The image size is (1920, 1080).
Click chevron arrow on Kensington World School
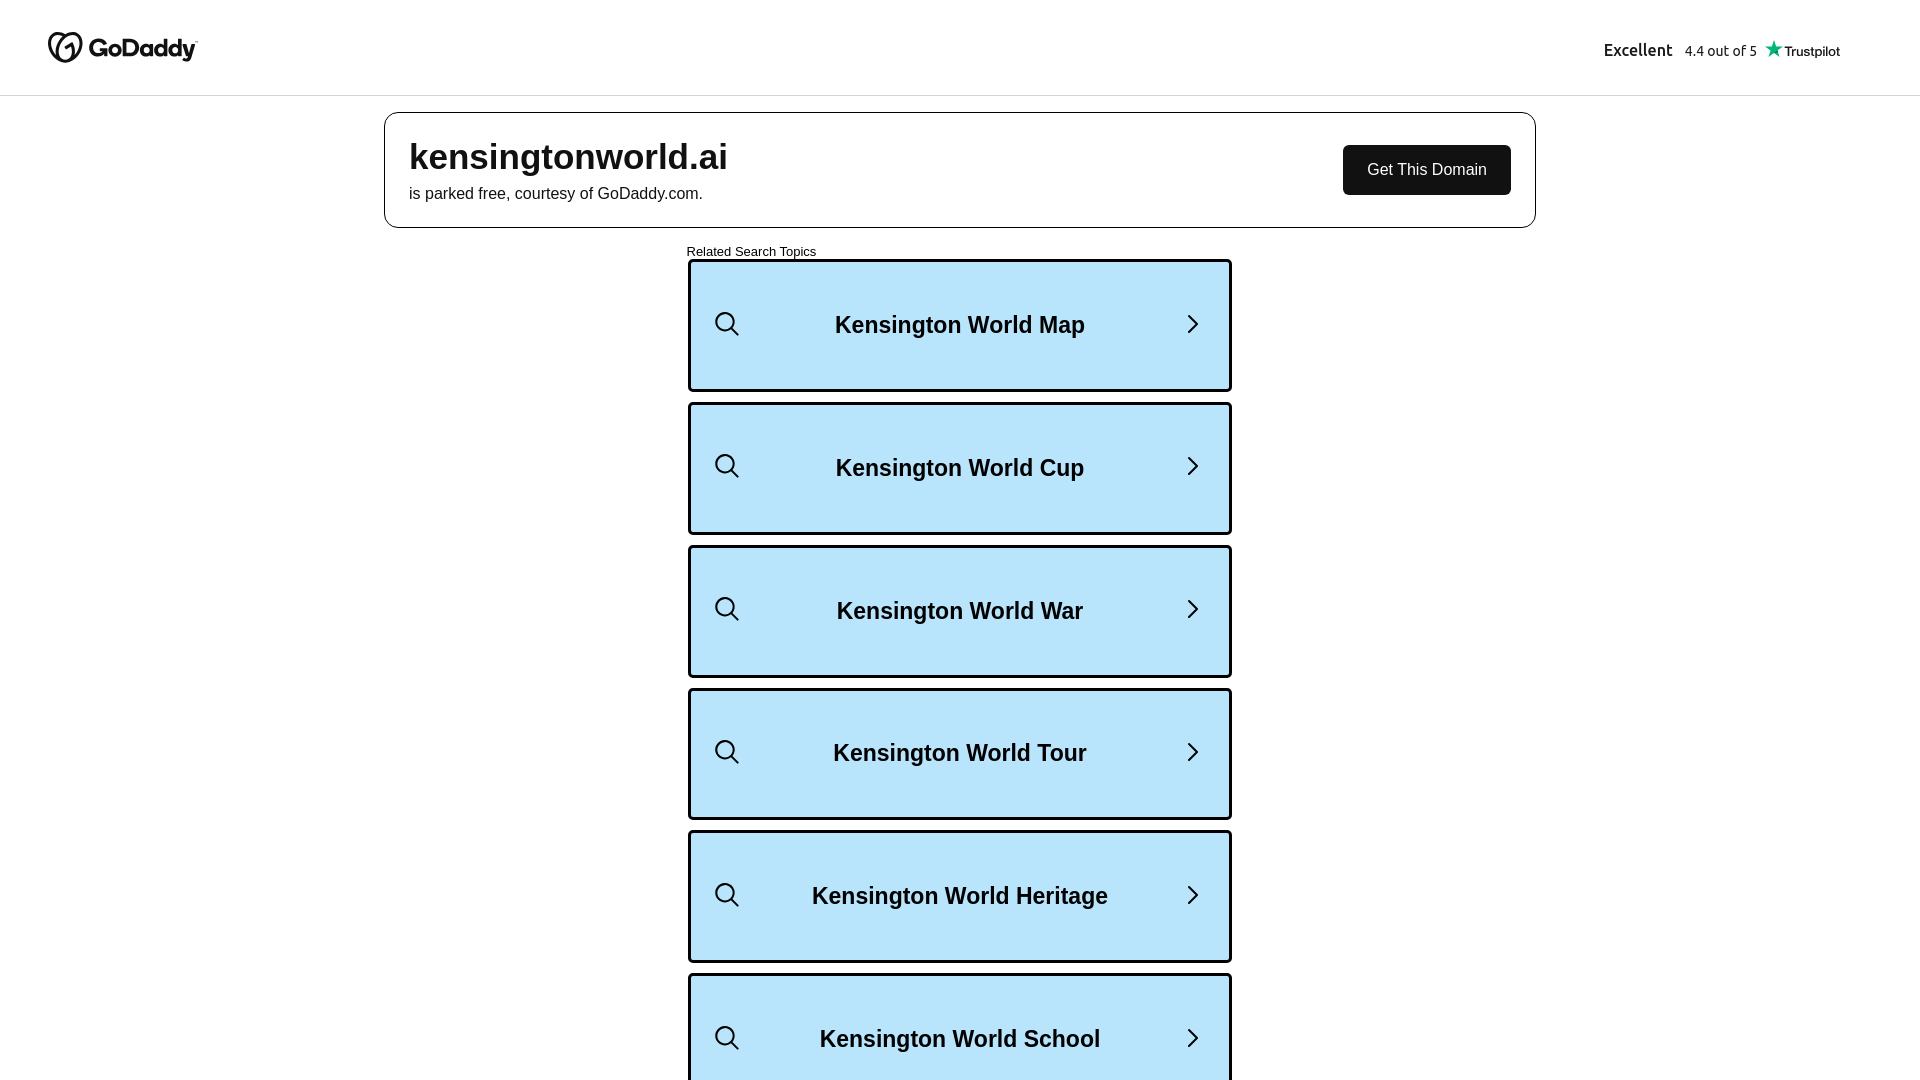[1192, 1038]
